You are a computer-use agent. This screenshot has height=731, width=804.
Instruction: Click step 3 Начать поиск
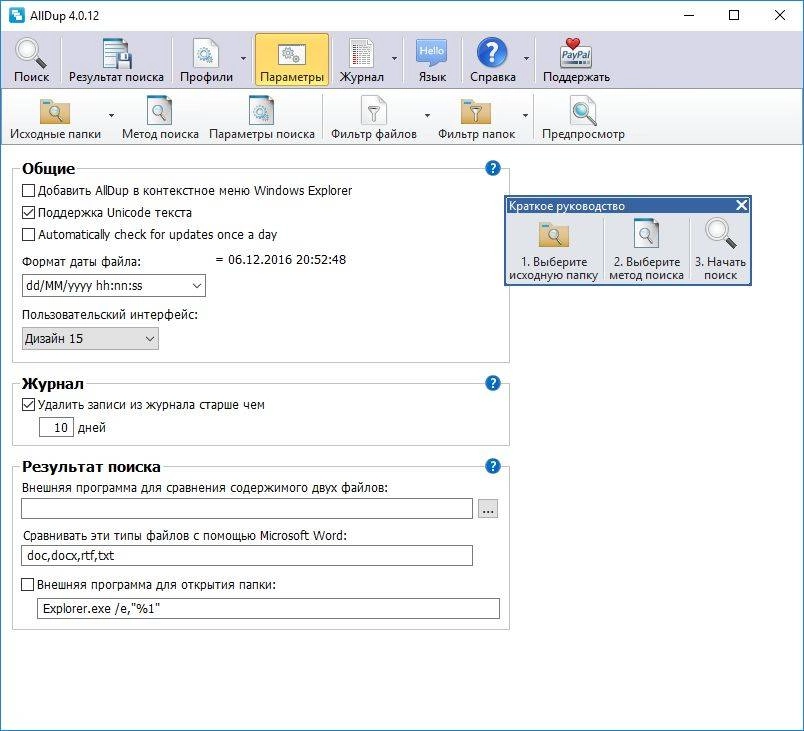coord(720,250)
